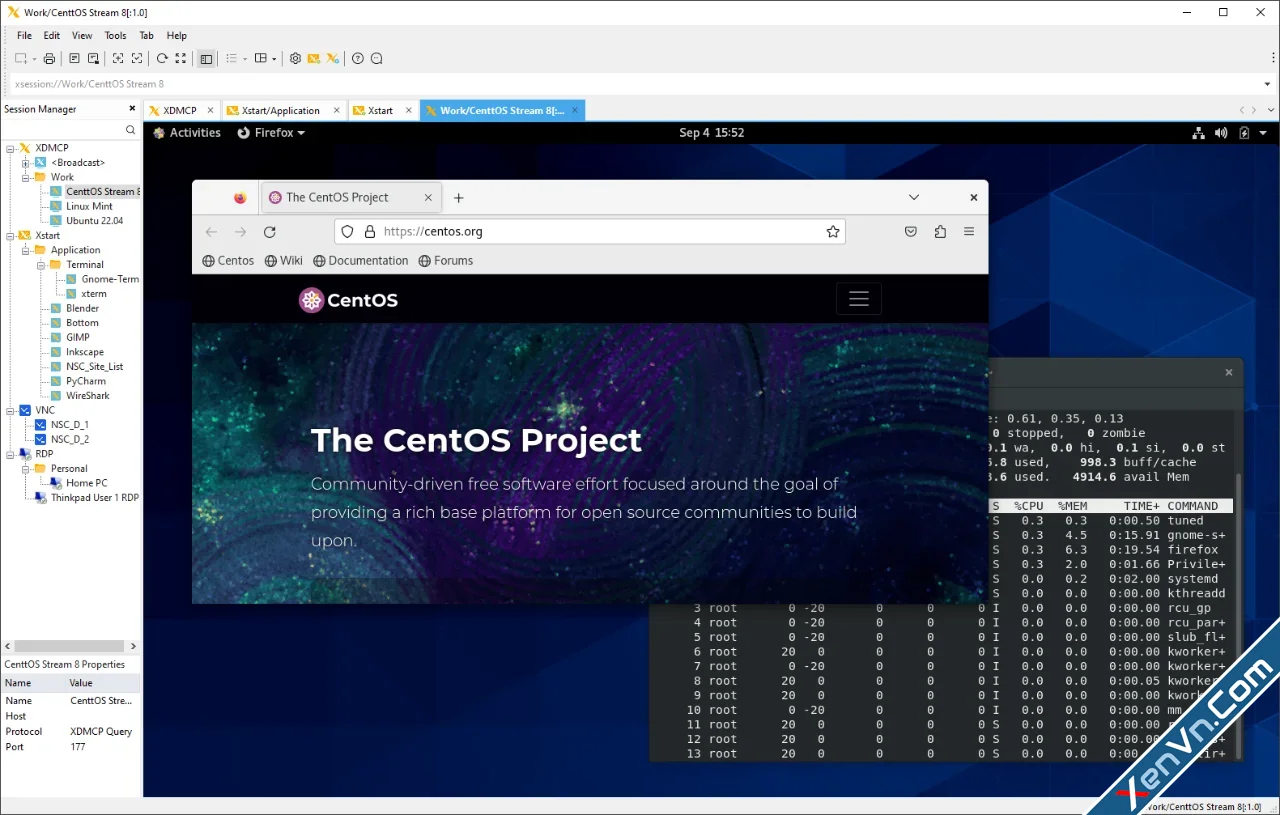Image resolution: width=1280 pixels, height=815 pixels.
Task: Click the Pocket save icon in Firefox
Action: pos(911,231)
